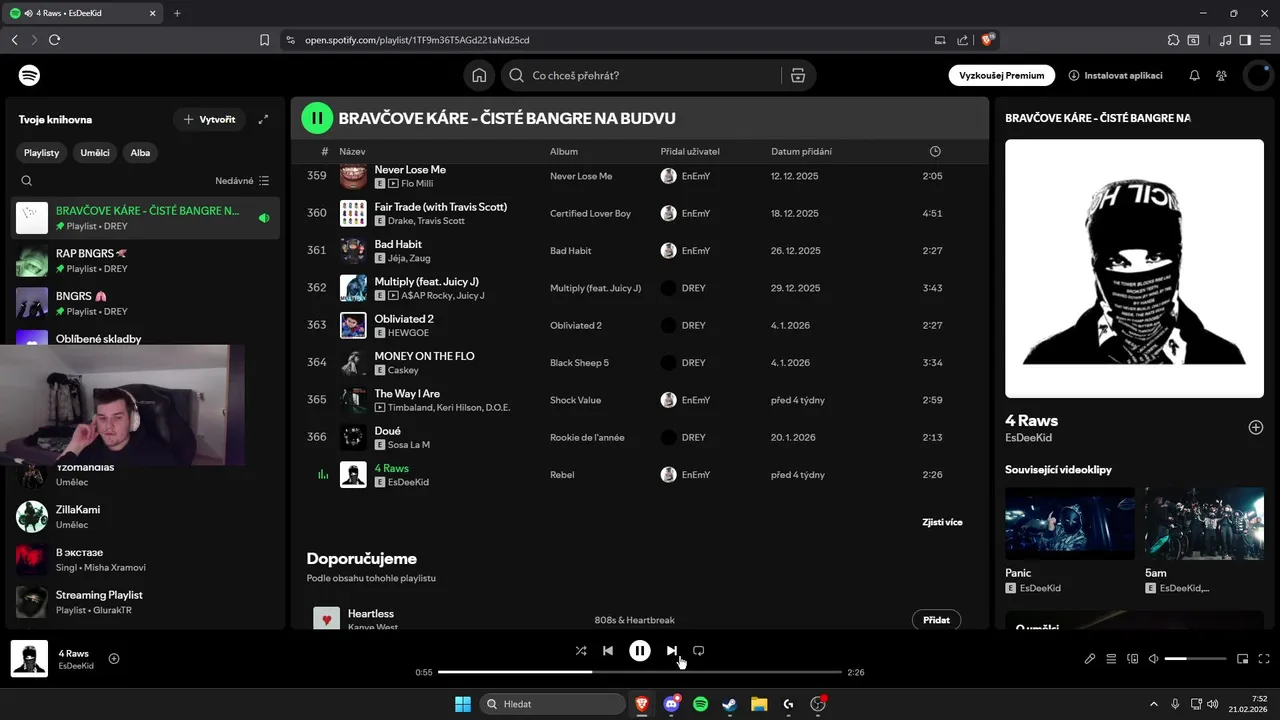Adjust the volume slider

click(x=1195, y=659)
